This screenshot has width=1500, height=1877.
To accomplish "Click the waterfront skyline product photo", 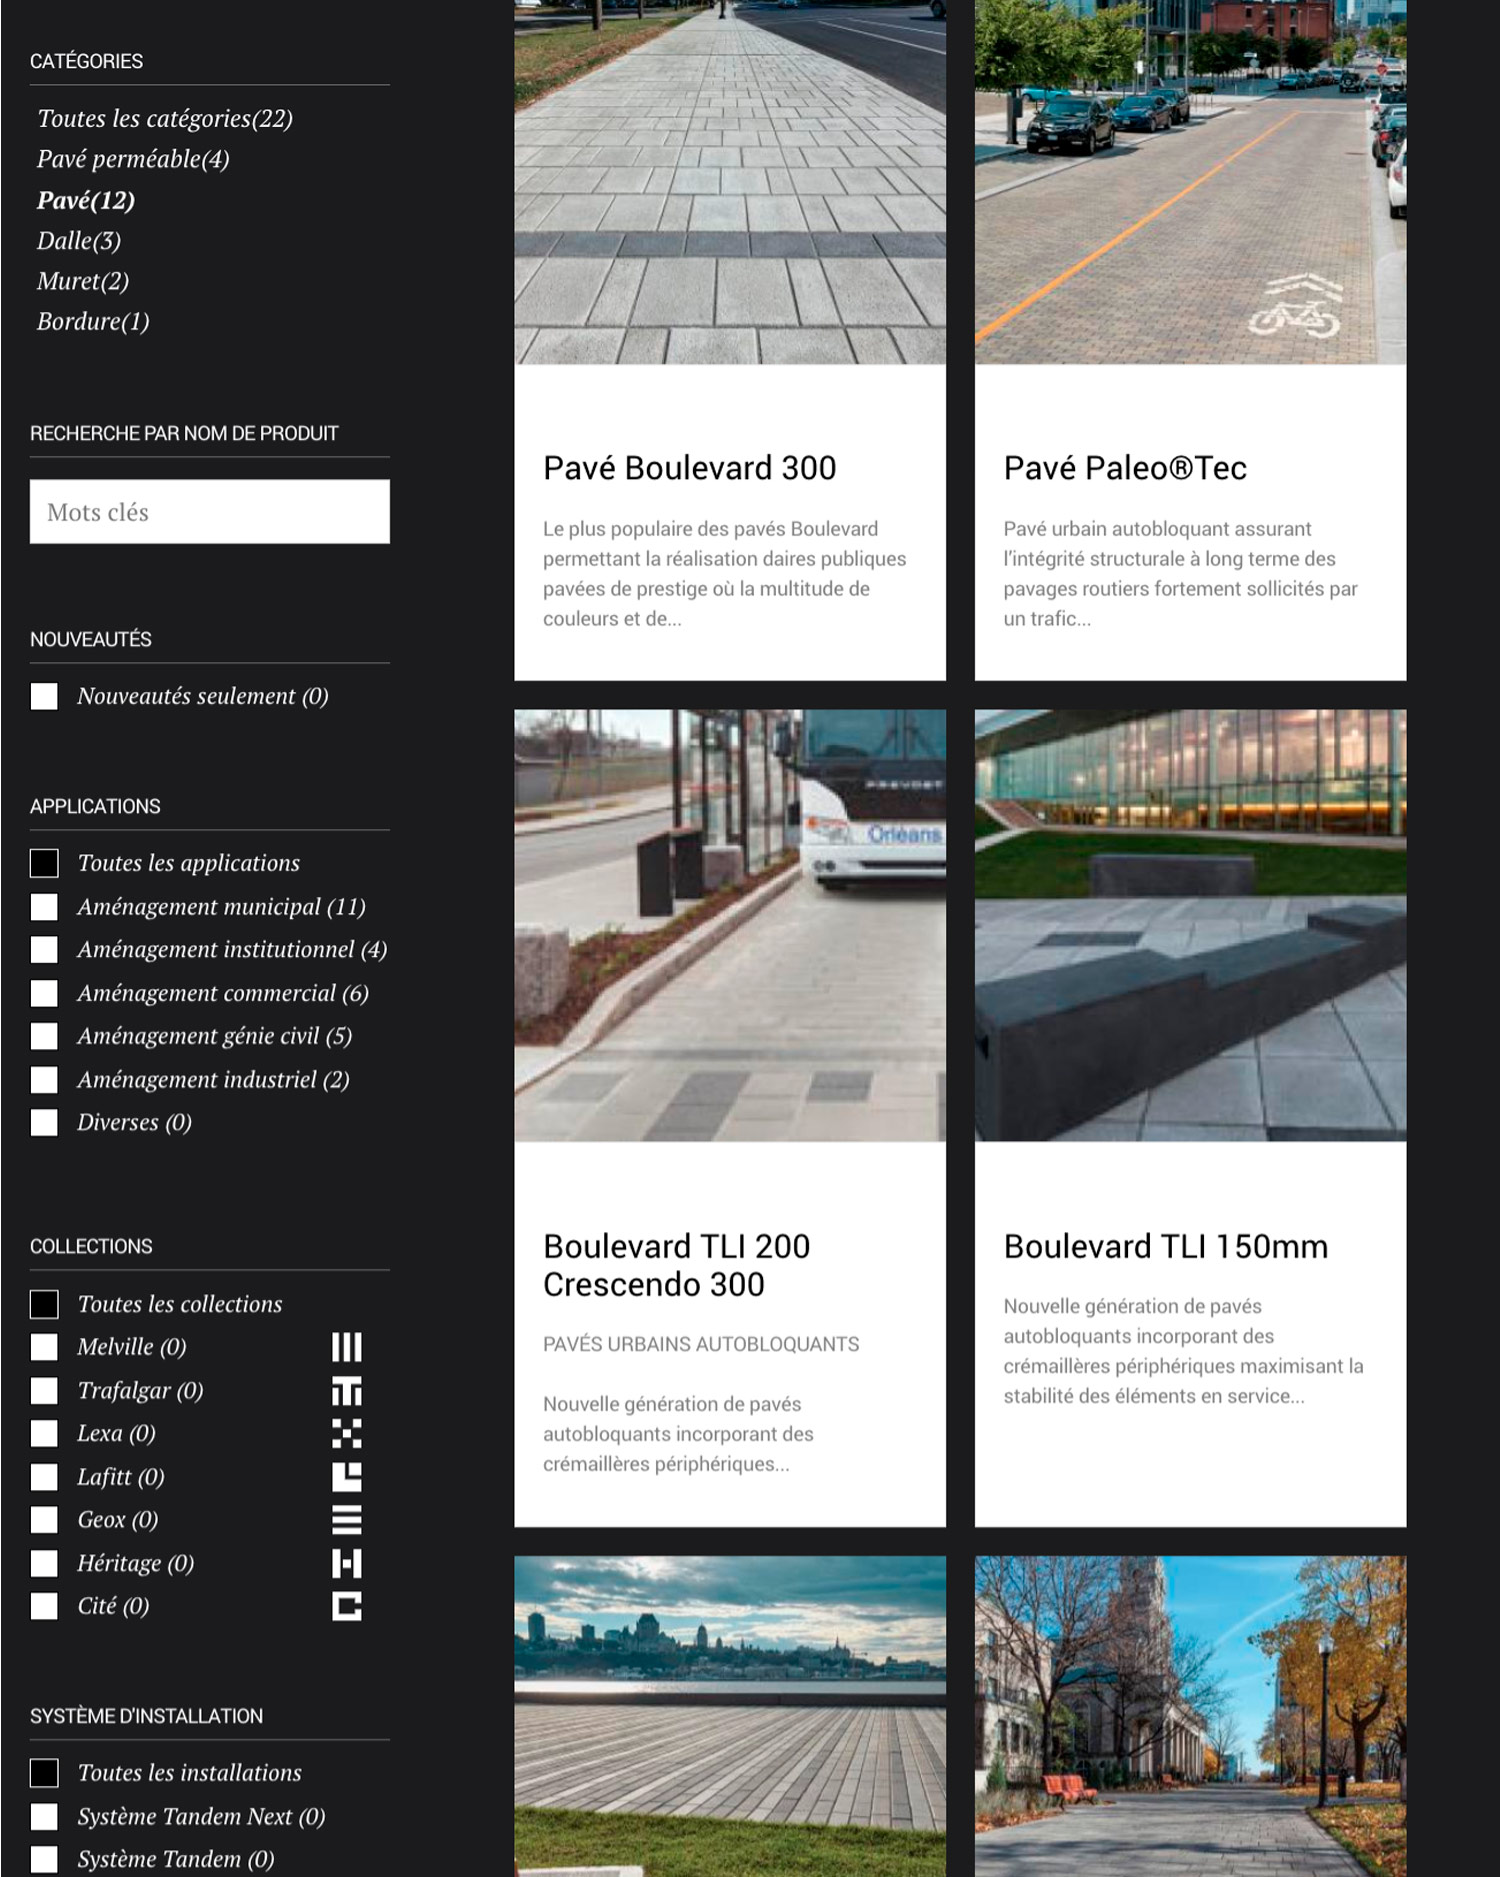I will (730, 1716).
